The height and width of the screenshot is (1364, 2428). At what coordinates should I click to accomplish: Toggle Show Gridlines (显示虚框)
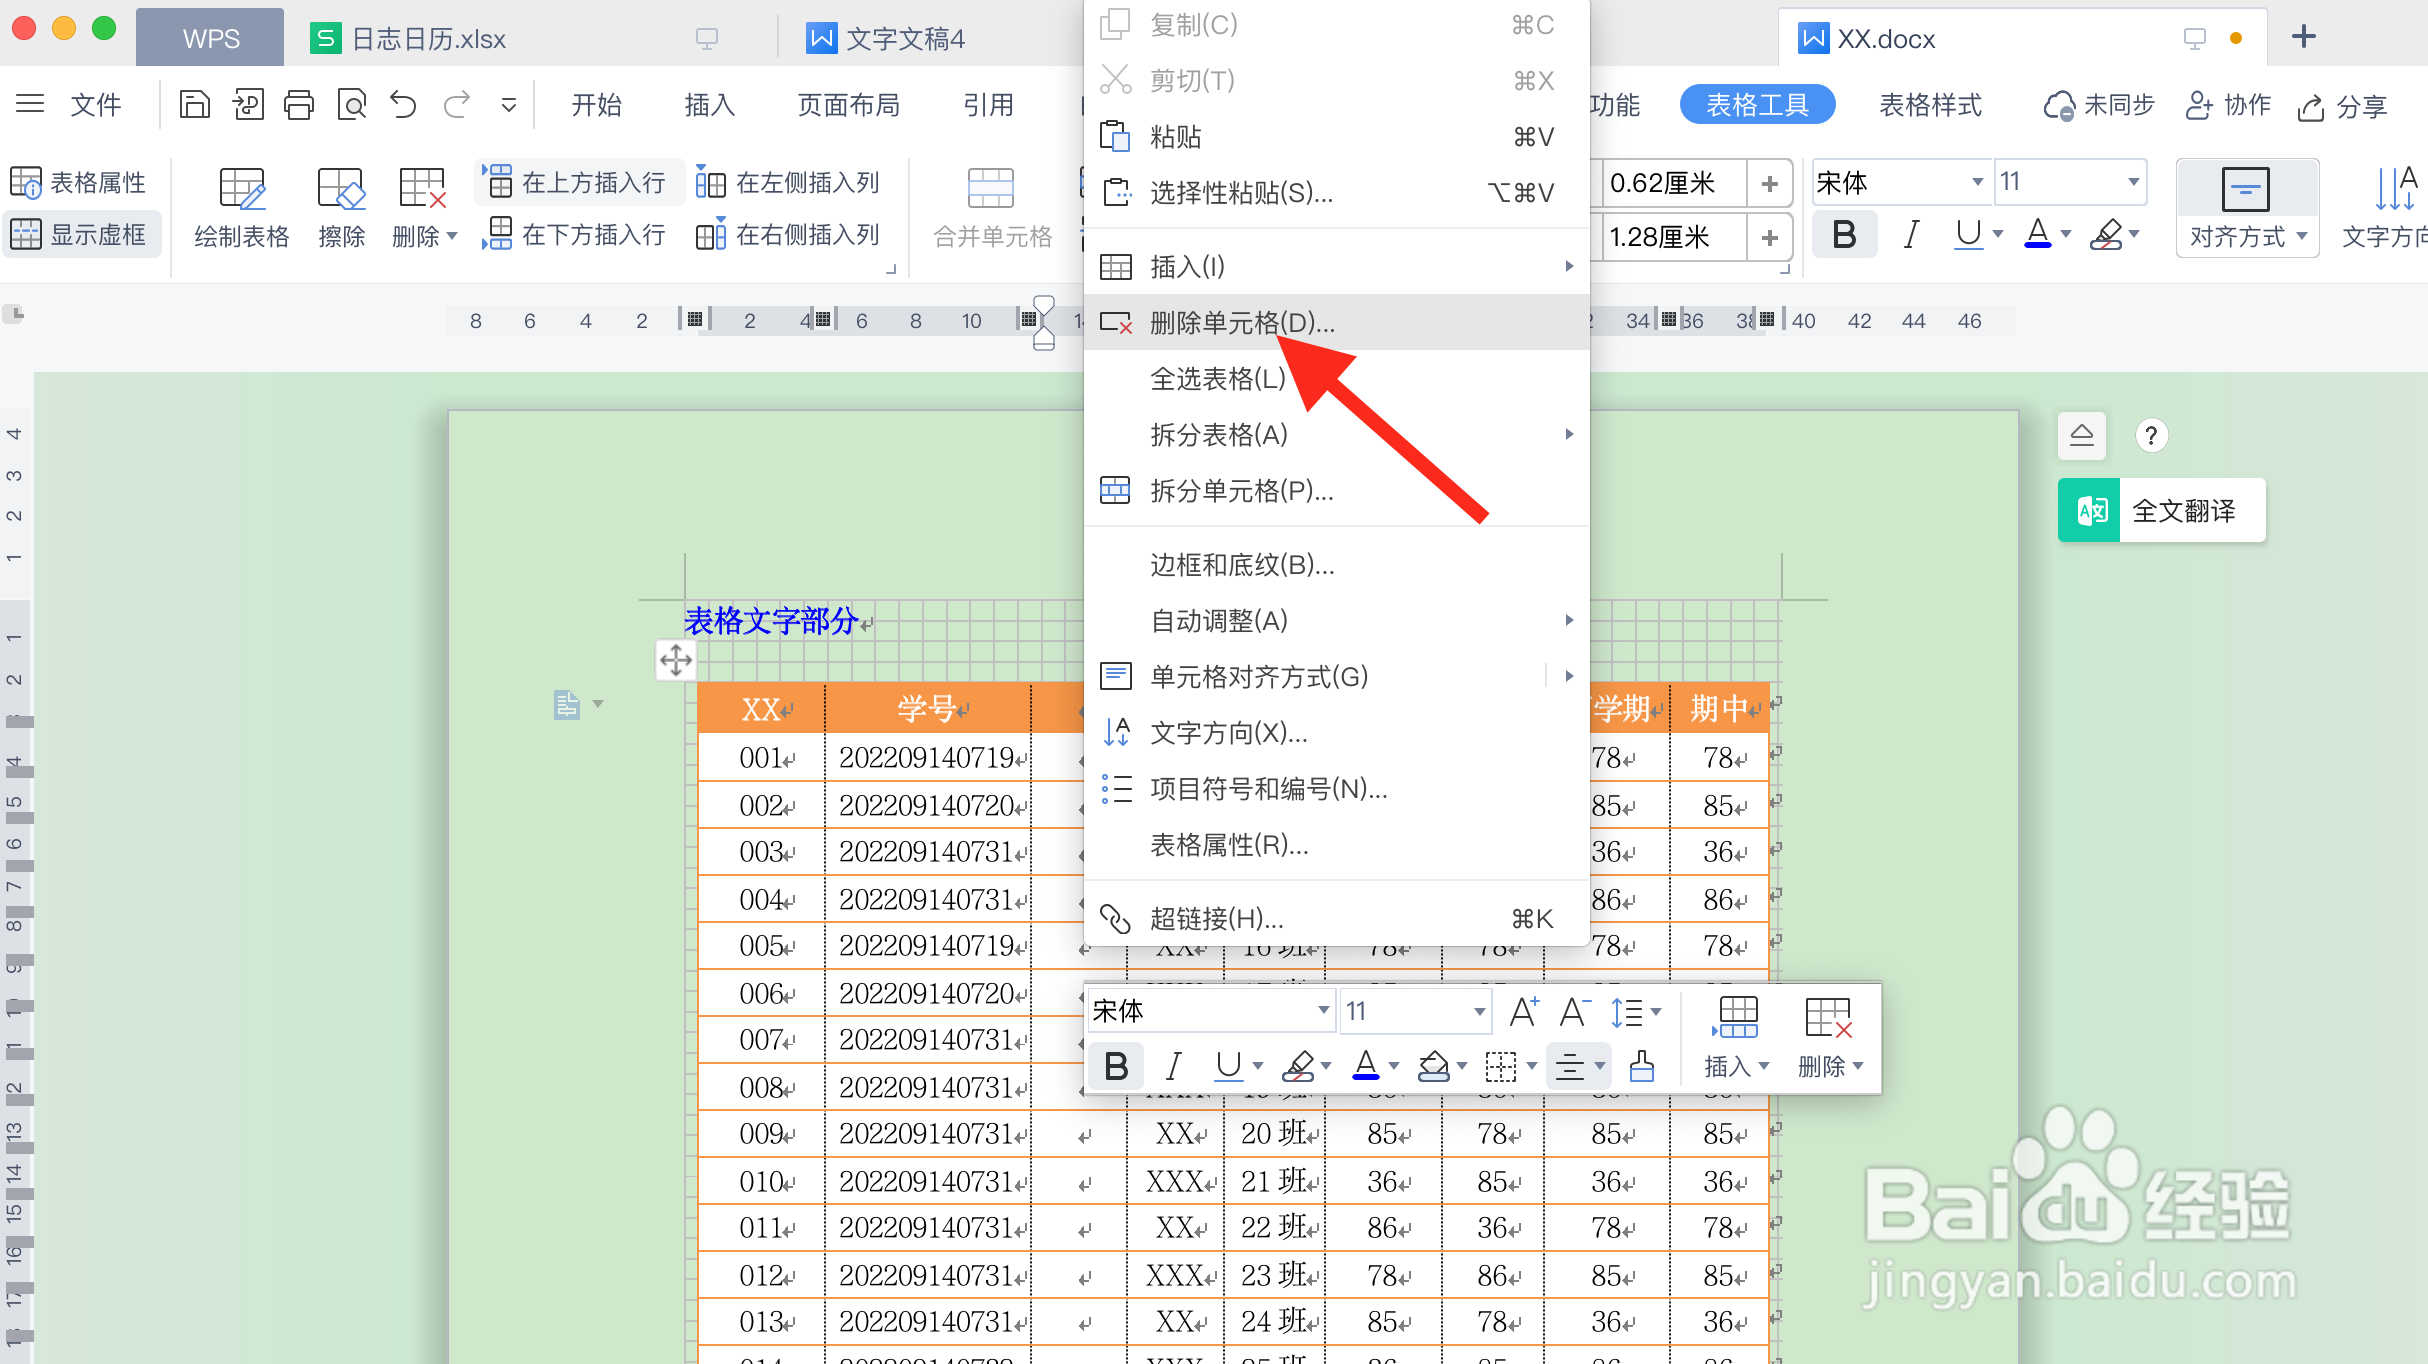[80, 235]
